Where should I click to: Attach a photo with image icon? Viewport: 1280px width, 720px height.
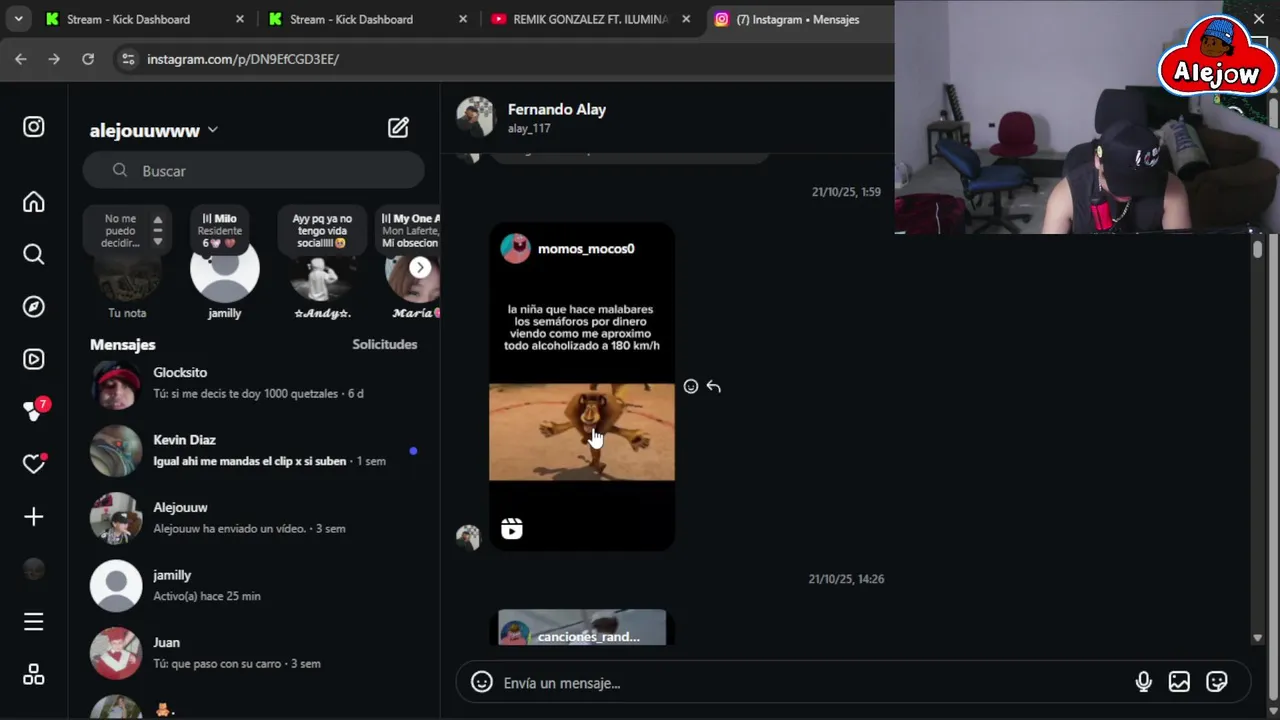1180,682
